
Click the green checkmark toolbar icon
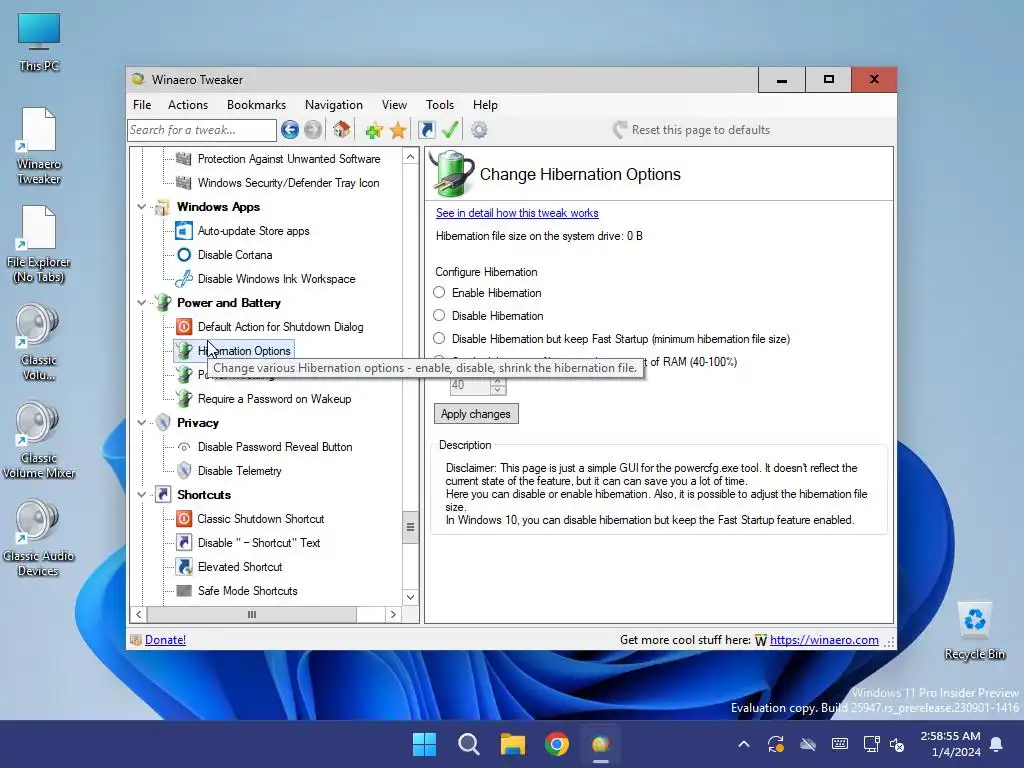450,130
